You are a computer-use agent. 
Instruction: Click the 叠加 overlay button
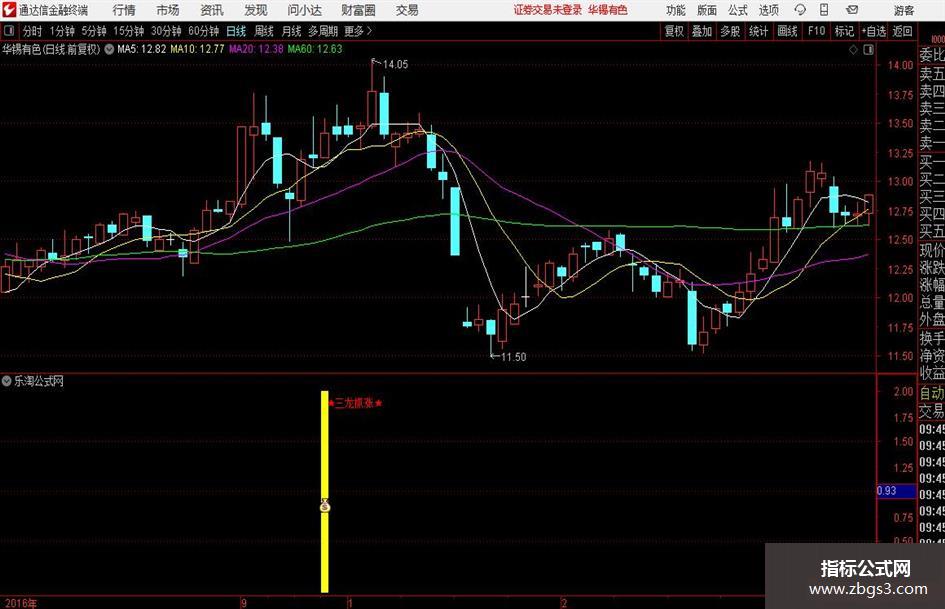pos(702,31)
